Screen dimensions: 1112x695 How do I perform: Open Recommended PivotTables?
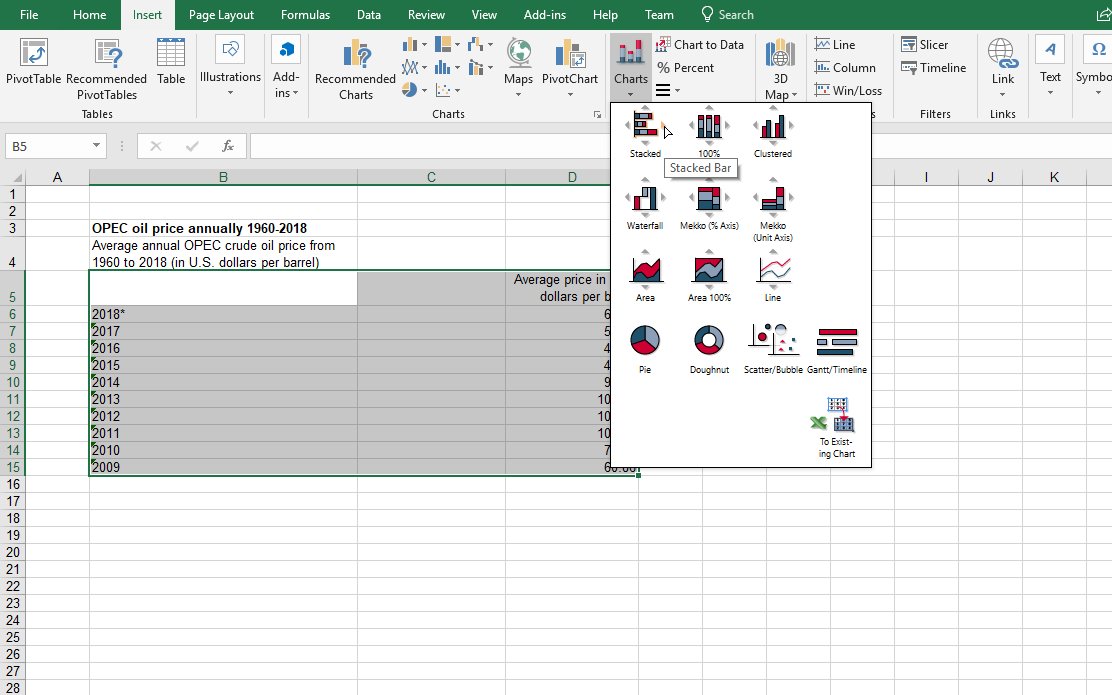tap(106, 70)
